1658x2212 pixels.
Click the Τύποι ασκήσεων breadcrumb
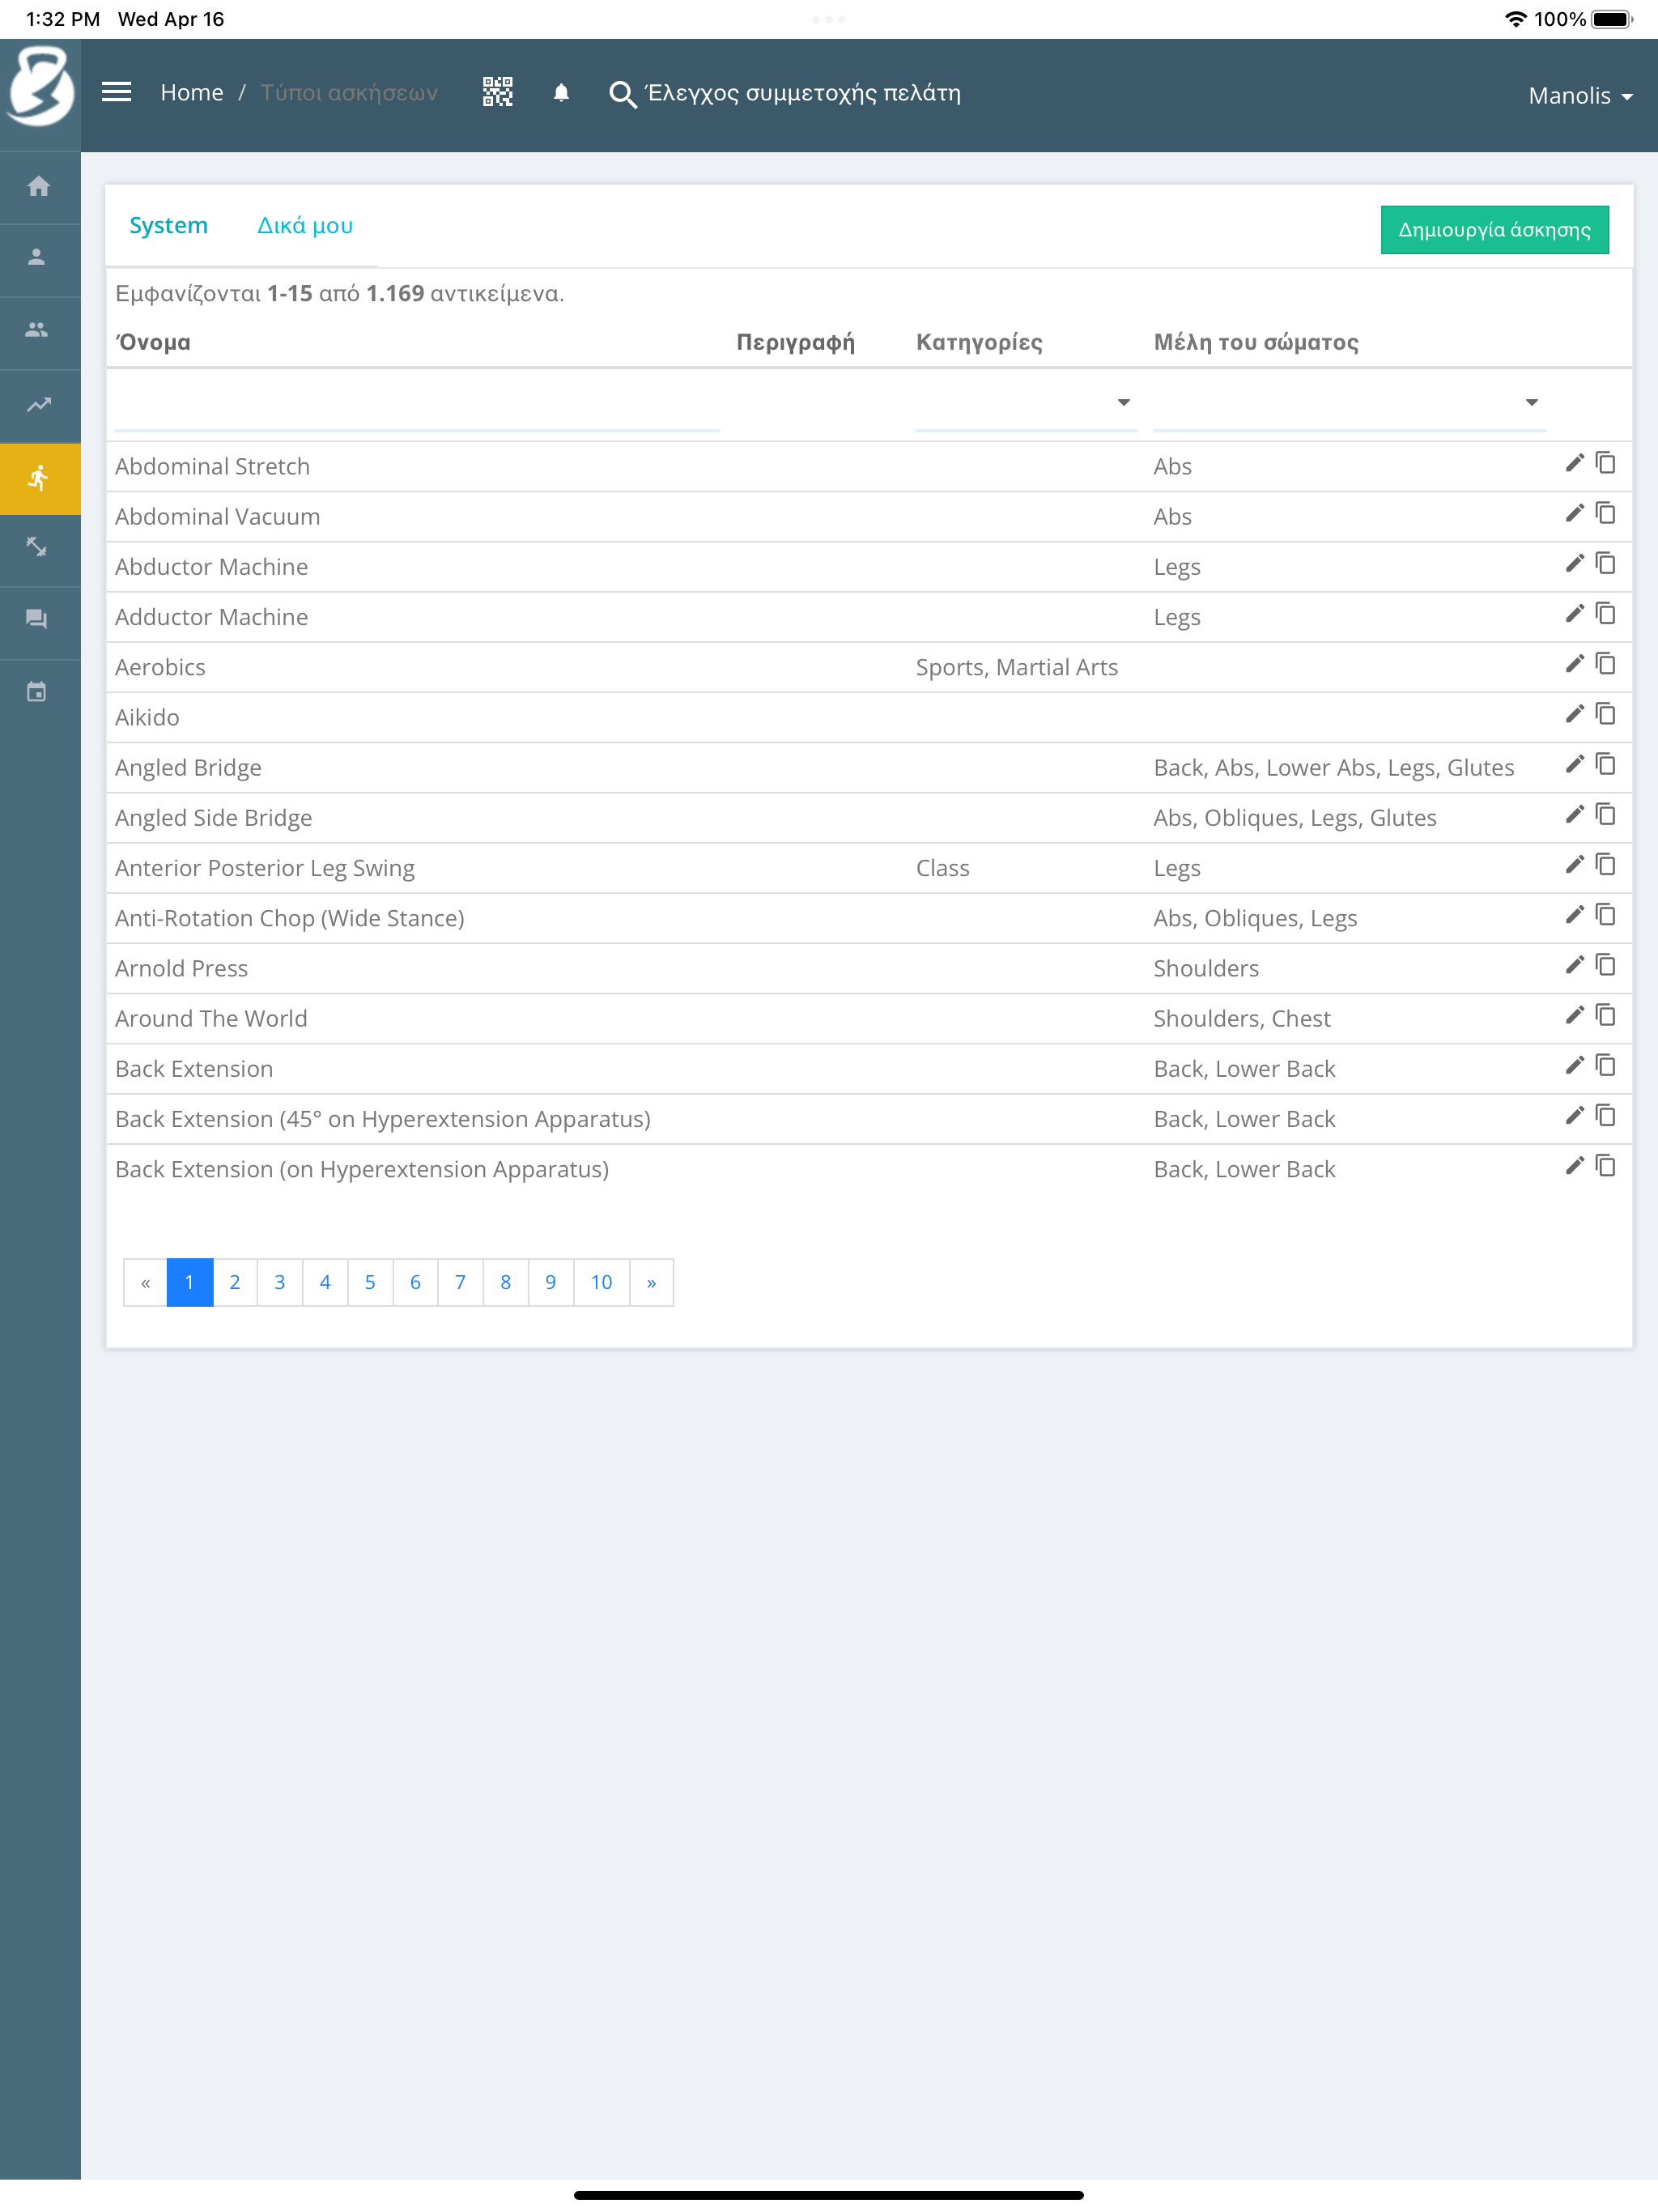[349, 93]
